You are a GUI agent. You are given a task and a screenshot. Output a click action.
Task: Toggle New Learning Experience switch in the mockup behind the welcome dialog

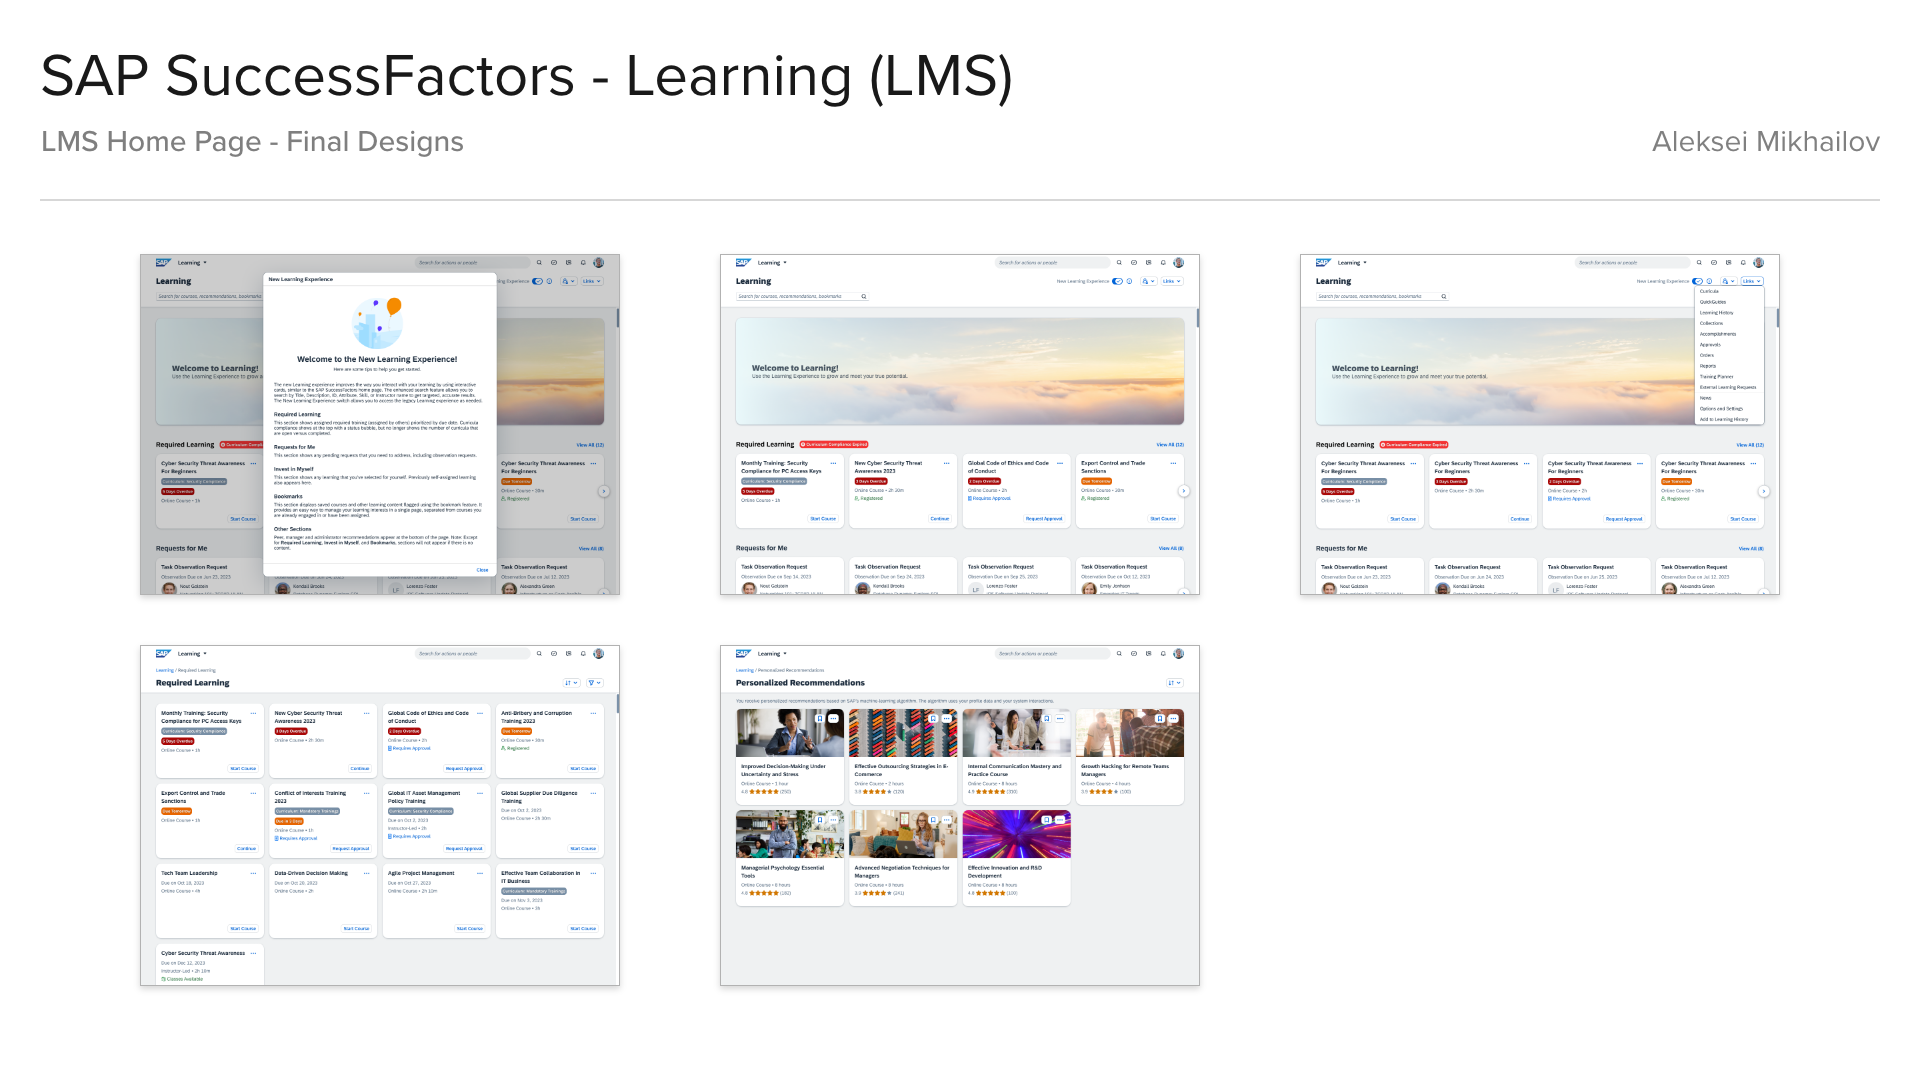(537, 281)
